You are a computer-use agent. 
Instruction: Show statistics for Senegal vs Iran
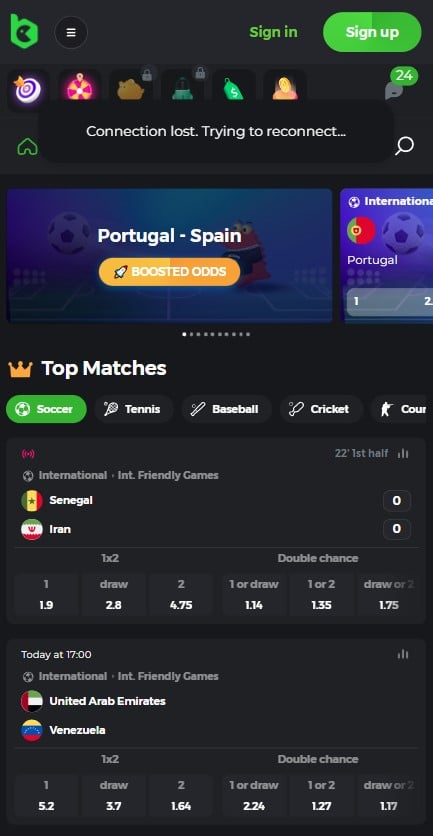[x=403, y=454]
